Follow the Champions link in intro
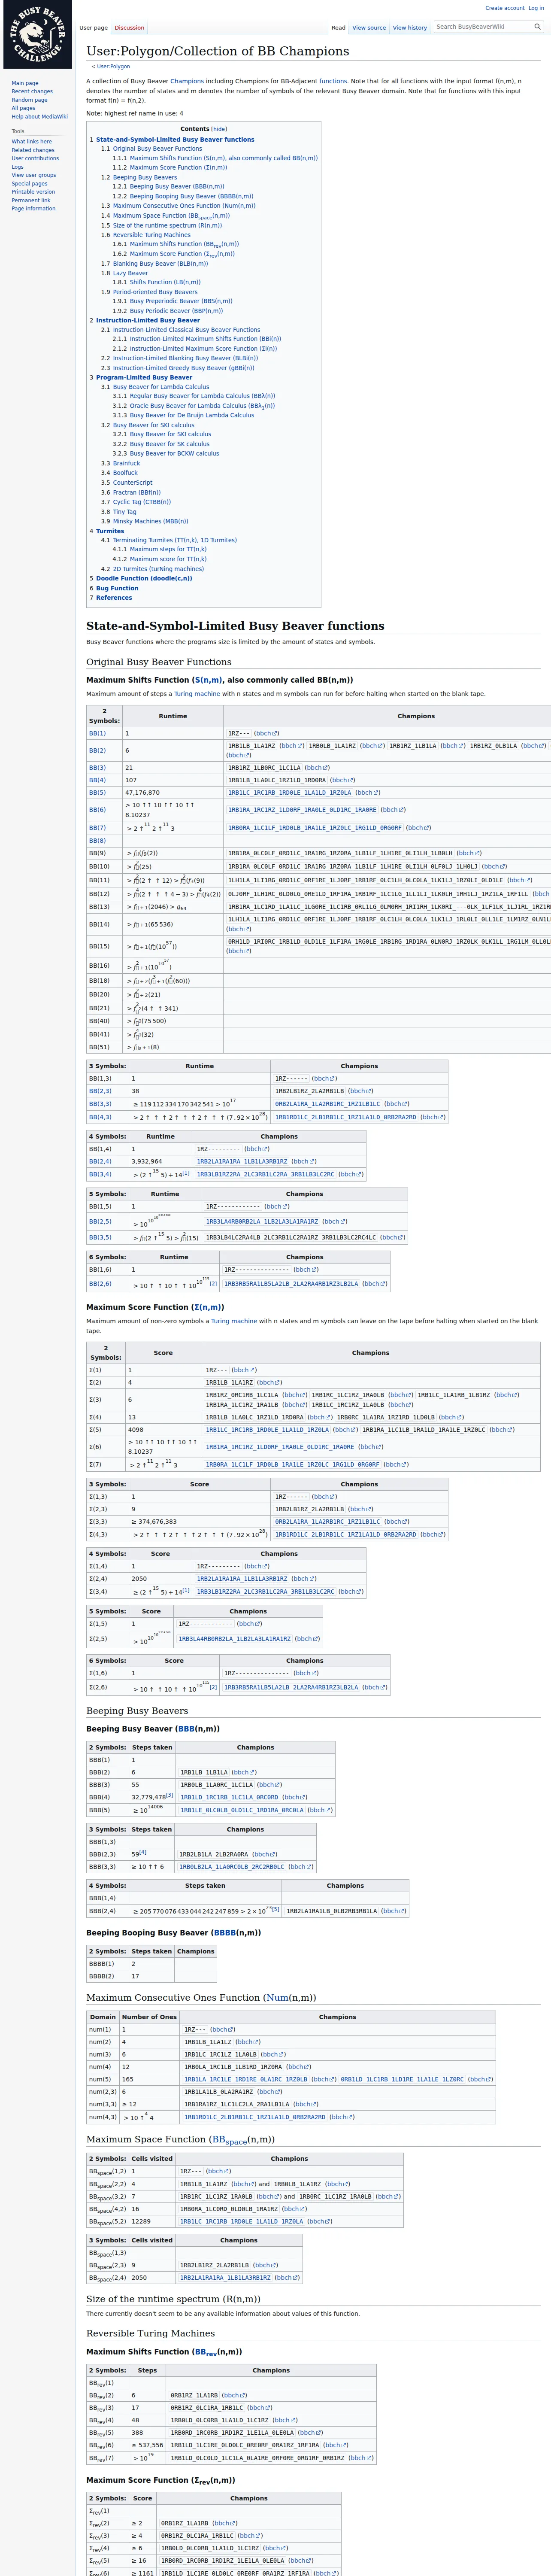The image size is (551, 2576). pyautogui.click(x=187, y=81)
